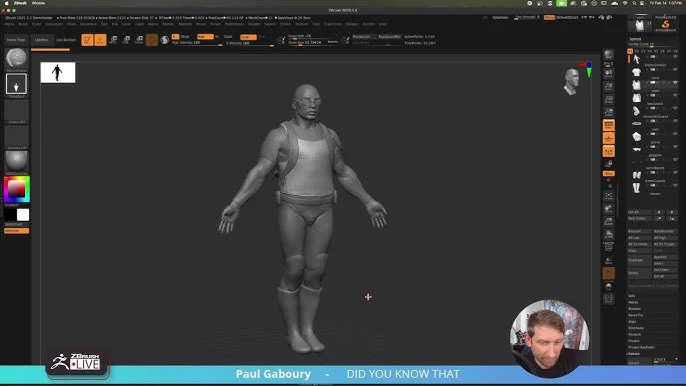Expand the Boolean section

[634, 309]
